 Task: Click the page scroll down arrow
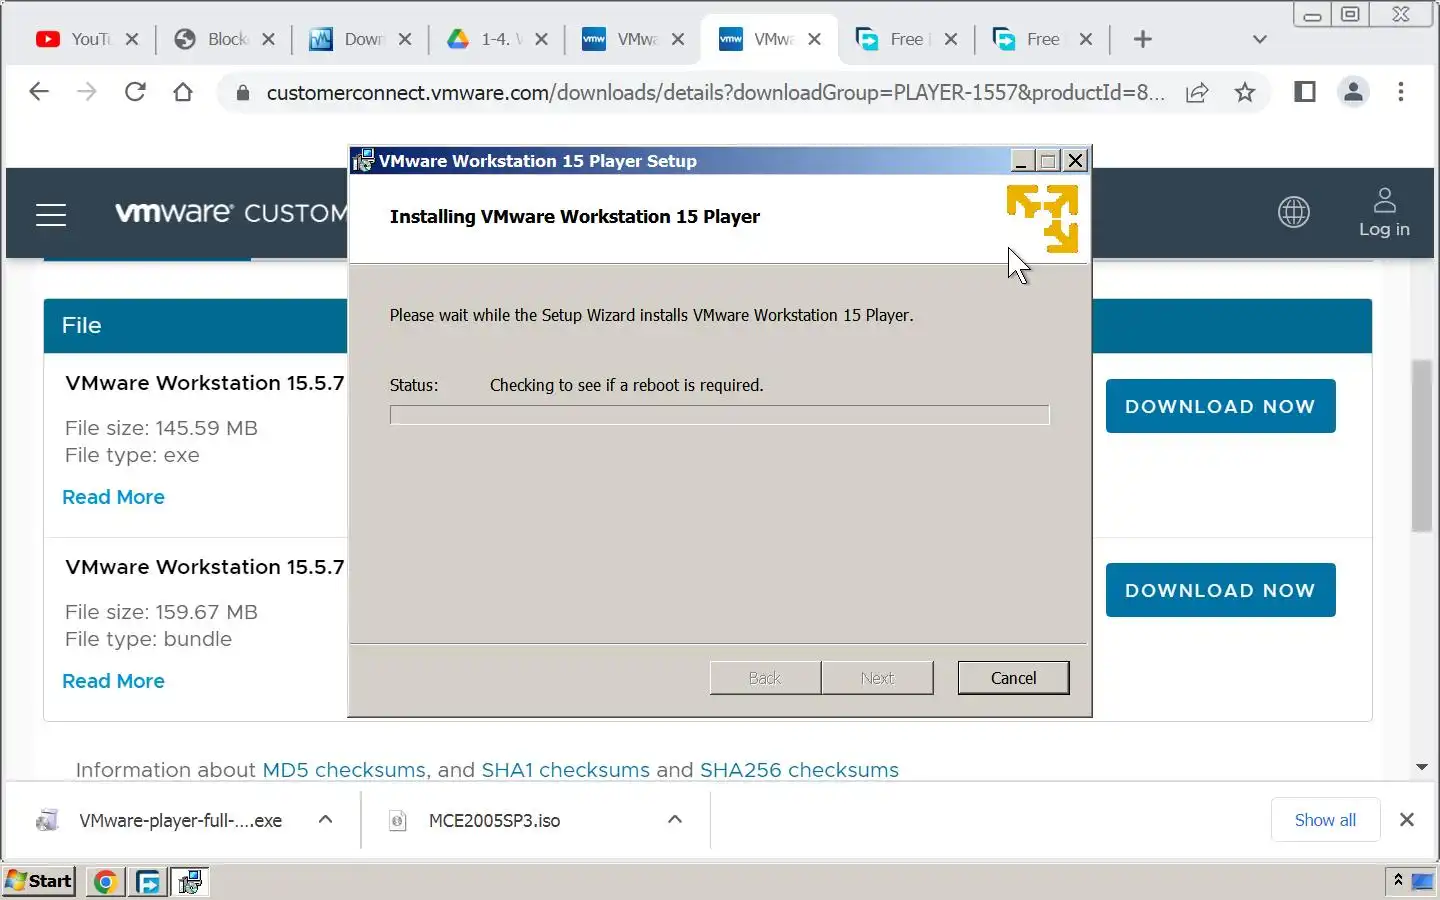click(x=1422, y=767)
